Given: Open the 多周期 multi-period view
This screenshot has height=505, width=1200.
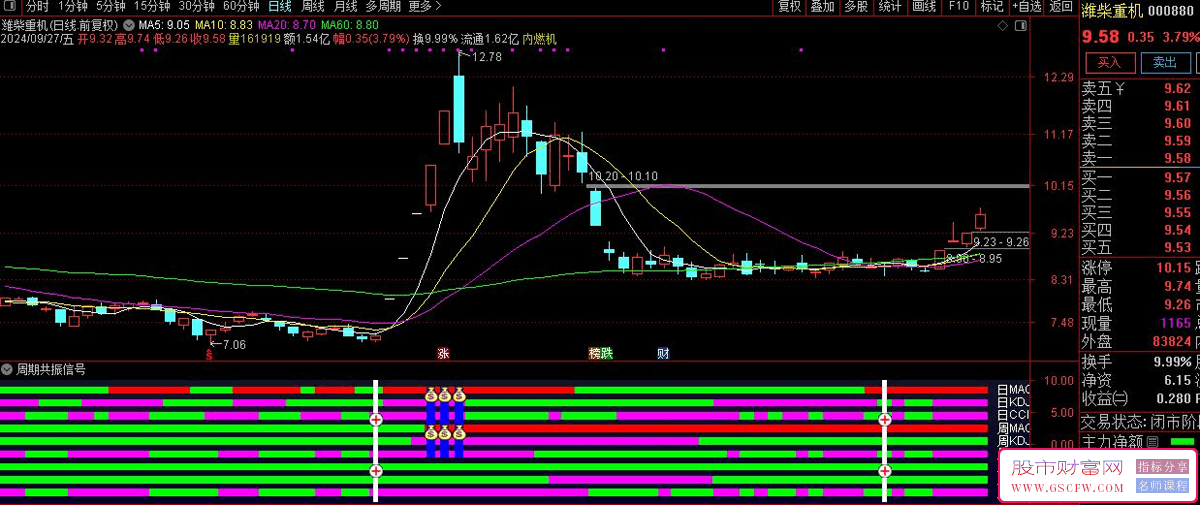Looking at the screenshot, I should (x=383, y=7).
